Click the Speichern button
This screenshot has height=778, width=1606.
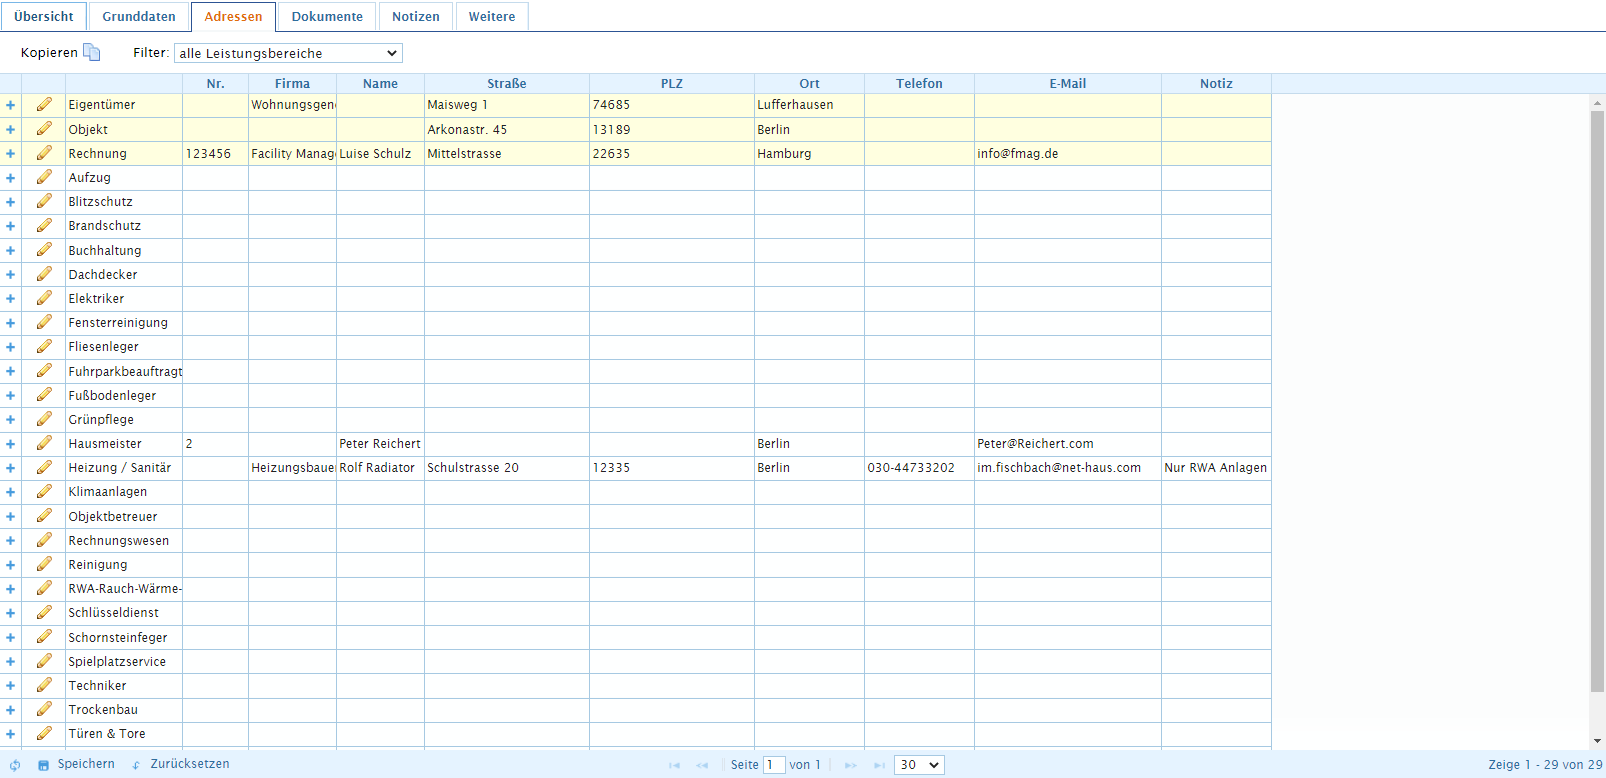coord(76,764)
